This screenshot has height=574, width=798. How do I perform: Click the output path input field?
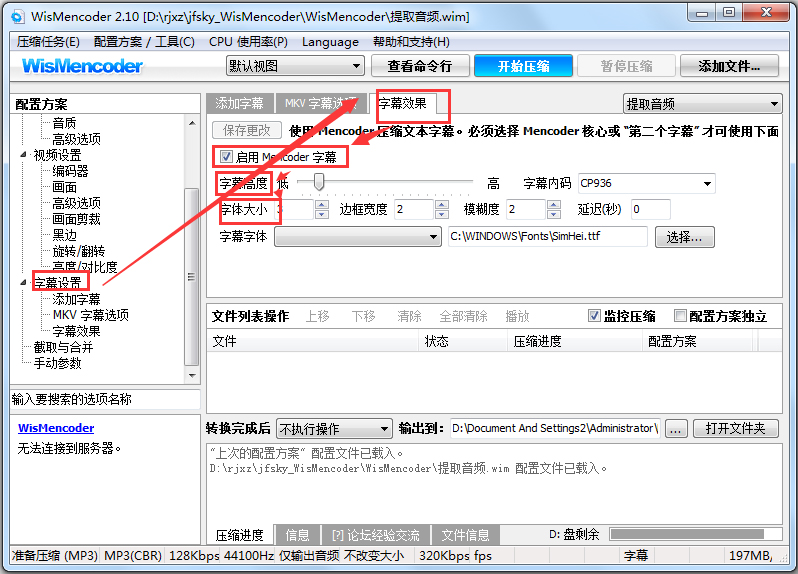coord(555,428)
